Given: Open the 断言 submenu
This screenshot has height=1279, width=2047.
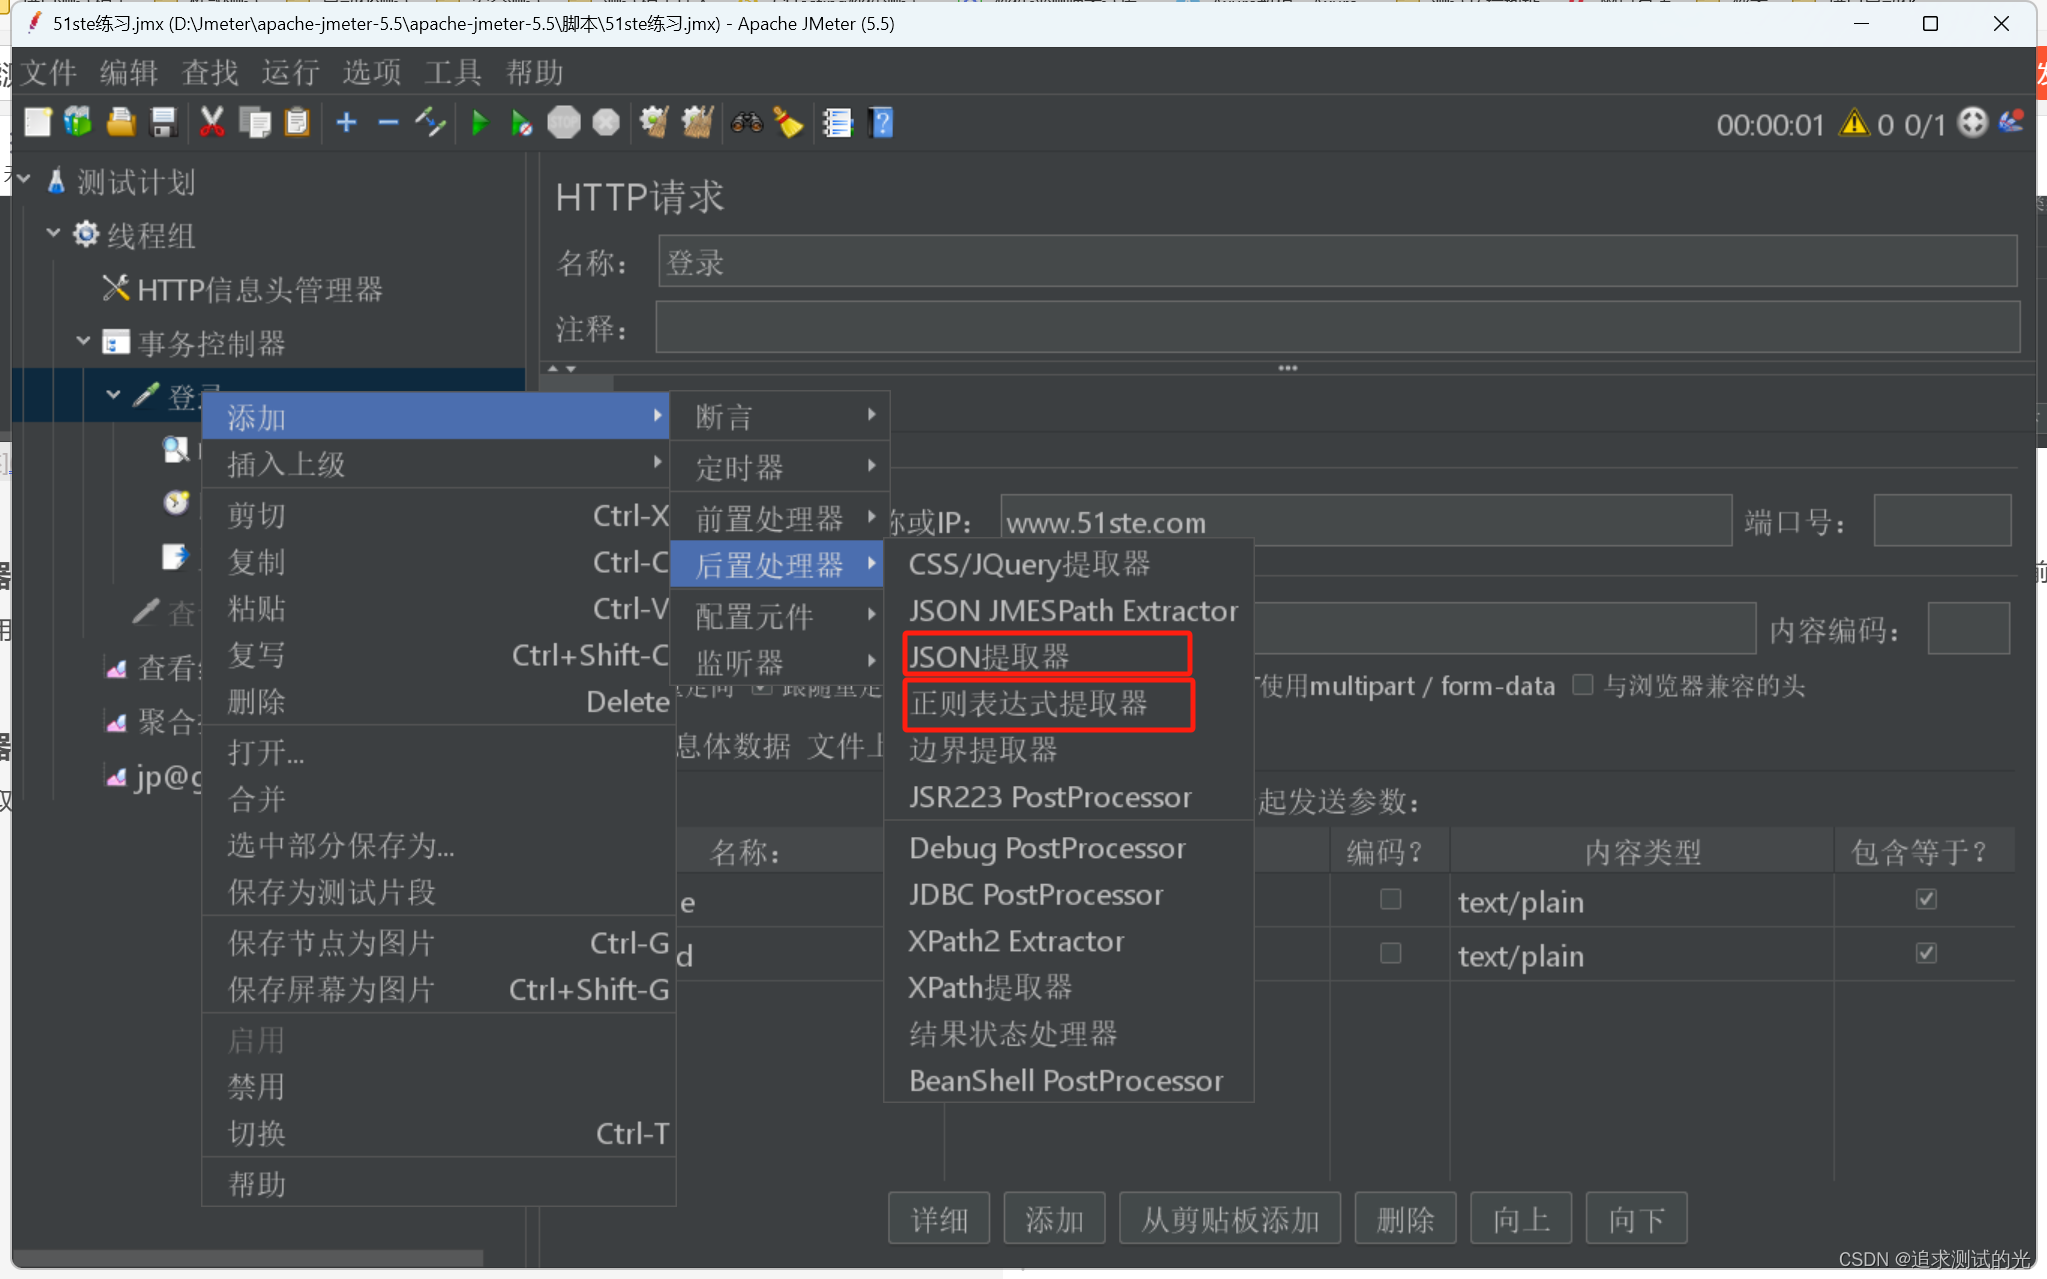Looking at the screenshot, I should coord(779,416).
